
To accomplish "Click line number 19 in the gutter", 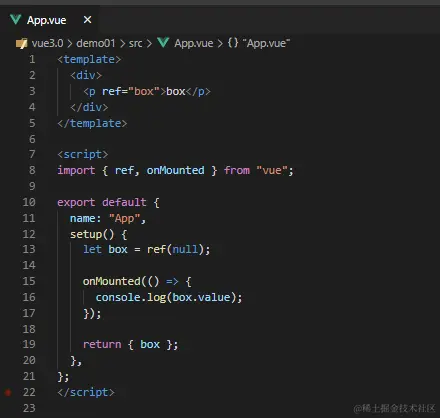I will point(29,344).
